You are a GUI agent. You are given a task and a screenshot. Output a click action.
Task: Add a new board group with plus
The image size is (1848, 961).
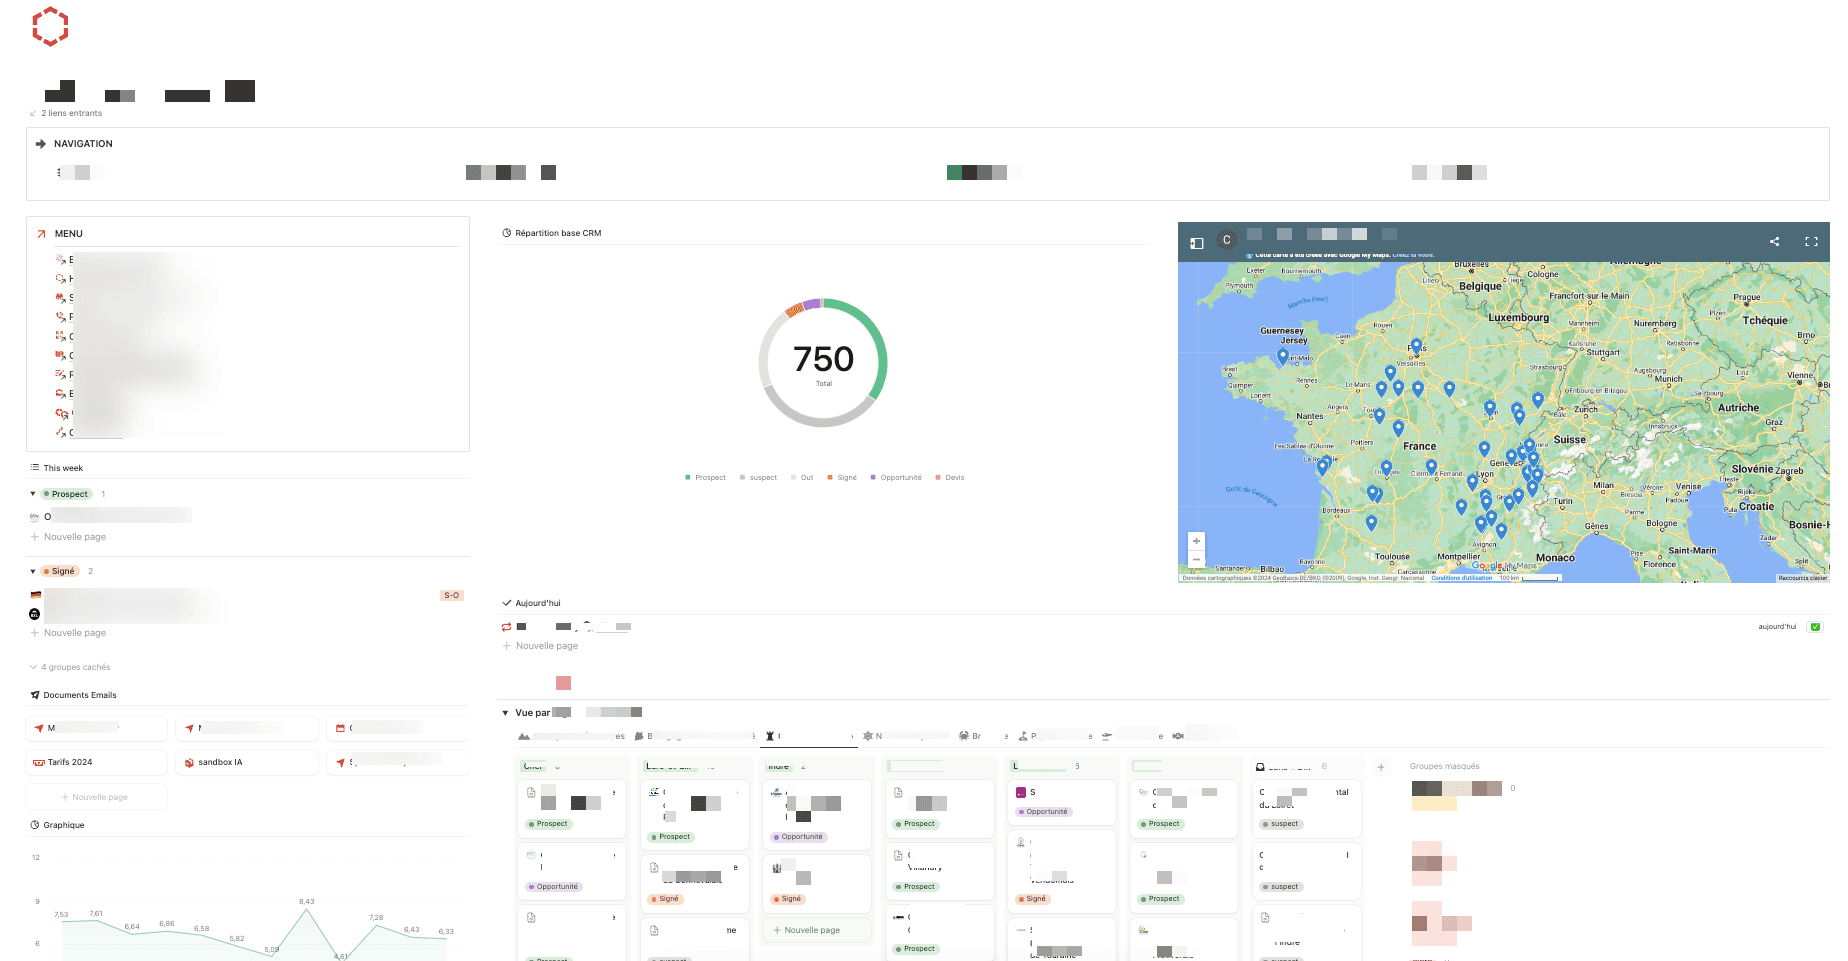(x=1381, y=767)
